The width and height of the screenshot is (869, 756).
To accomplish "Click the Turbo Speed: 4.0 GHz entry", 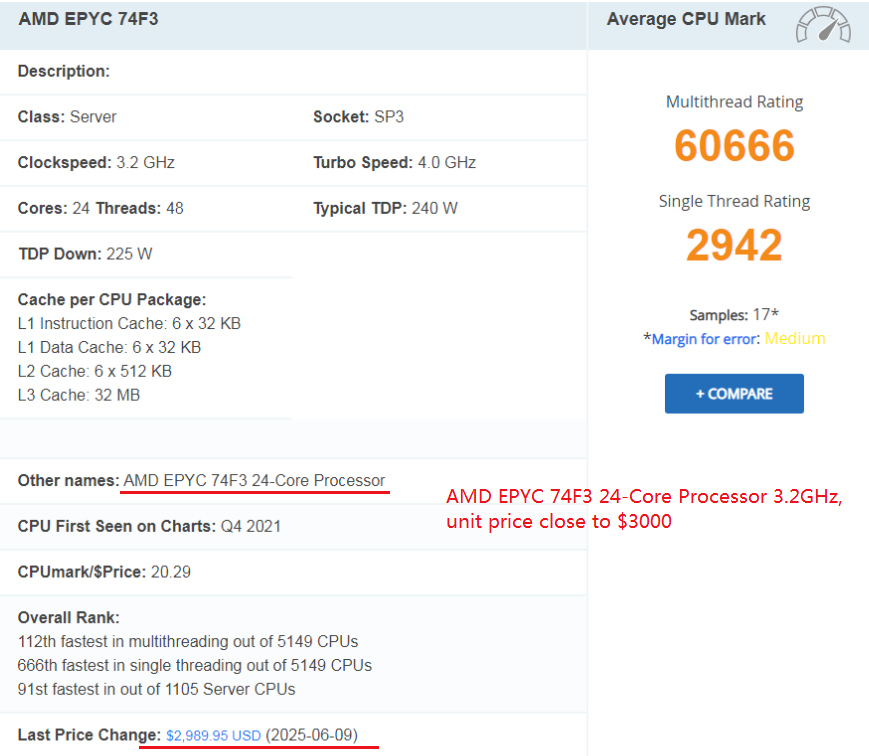I will point(395,162).
